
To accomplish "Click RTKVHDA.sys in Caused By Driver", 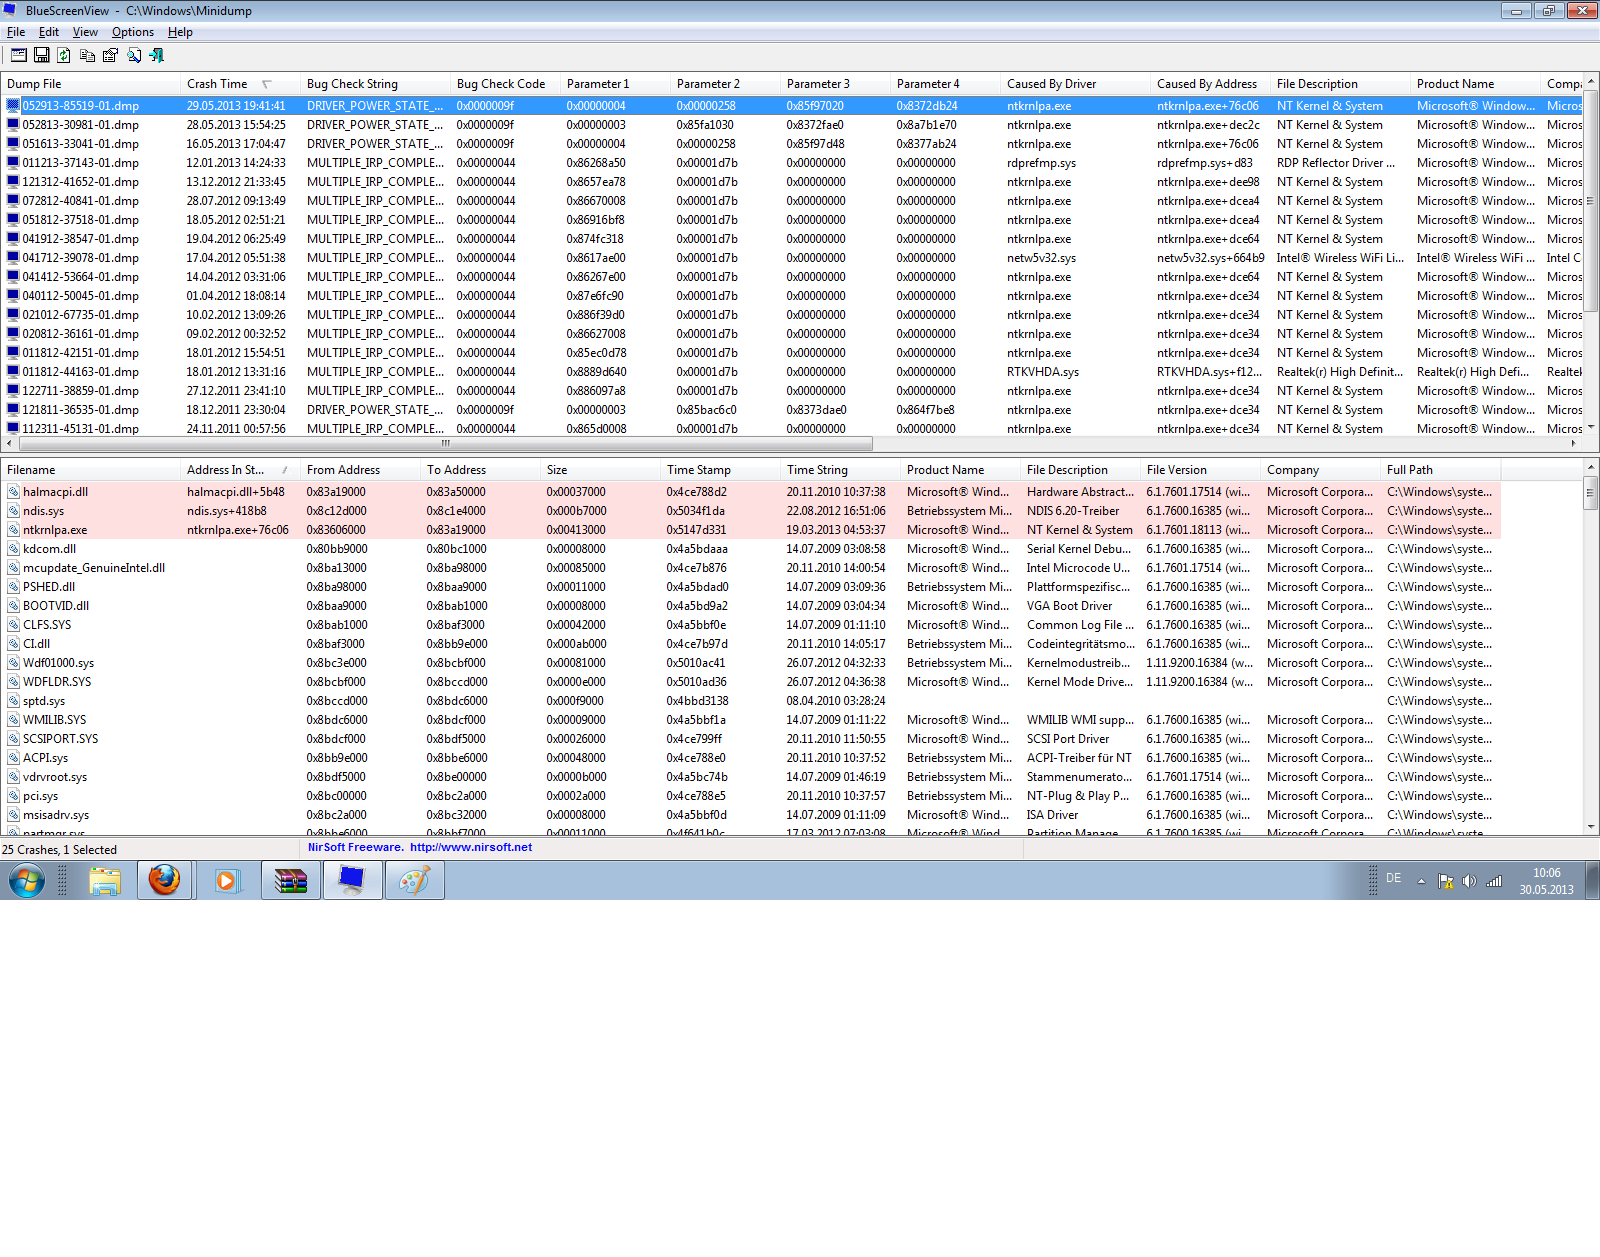I will tap(1043, 372).
